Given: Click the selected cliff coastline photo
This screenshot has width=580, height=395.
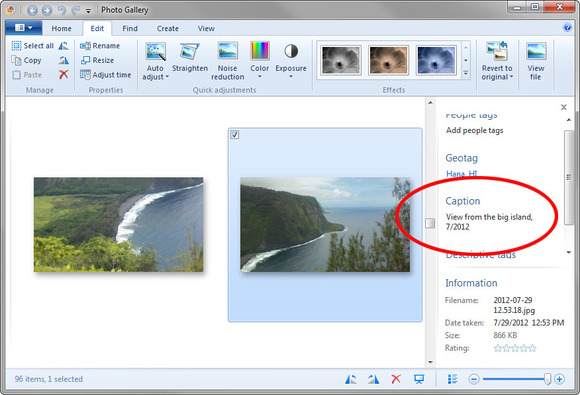Looking at the screenshot, I should [325, 224].
